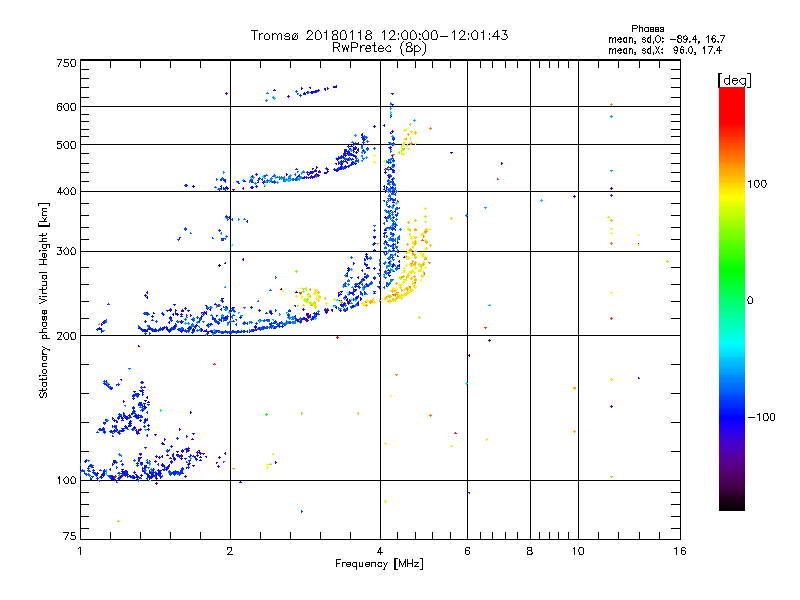Click the y-axis tick label '600'
The width and height of the screenshot is (800, 600).
point(66,107)
